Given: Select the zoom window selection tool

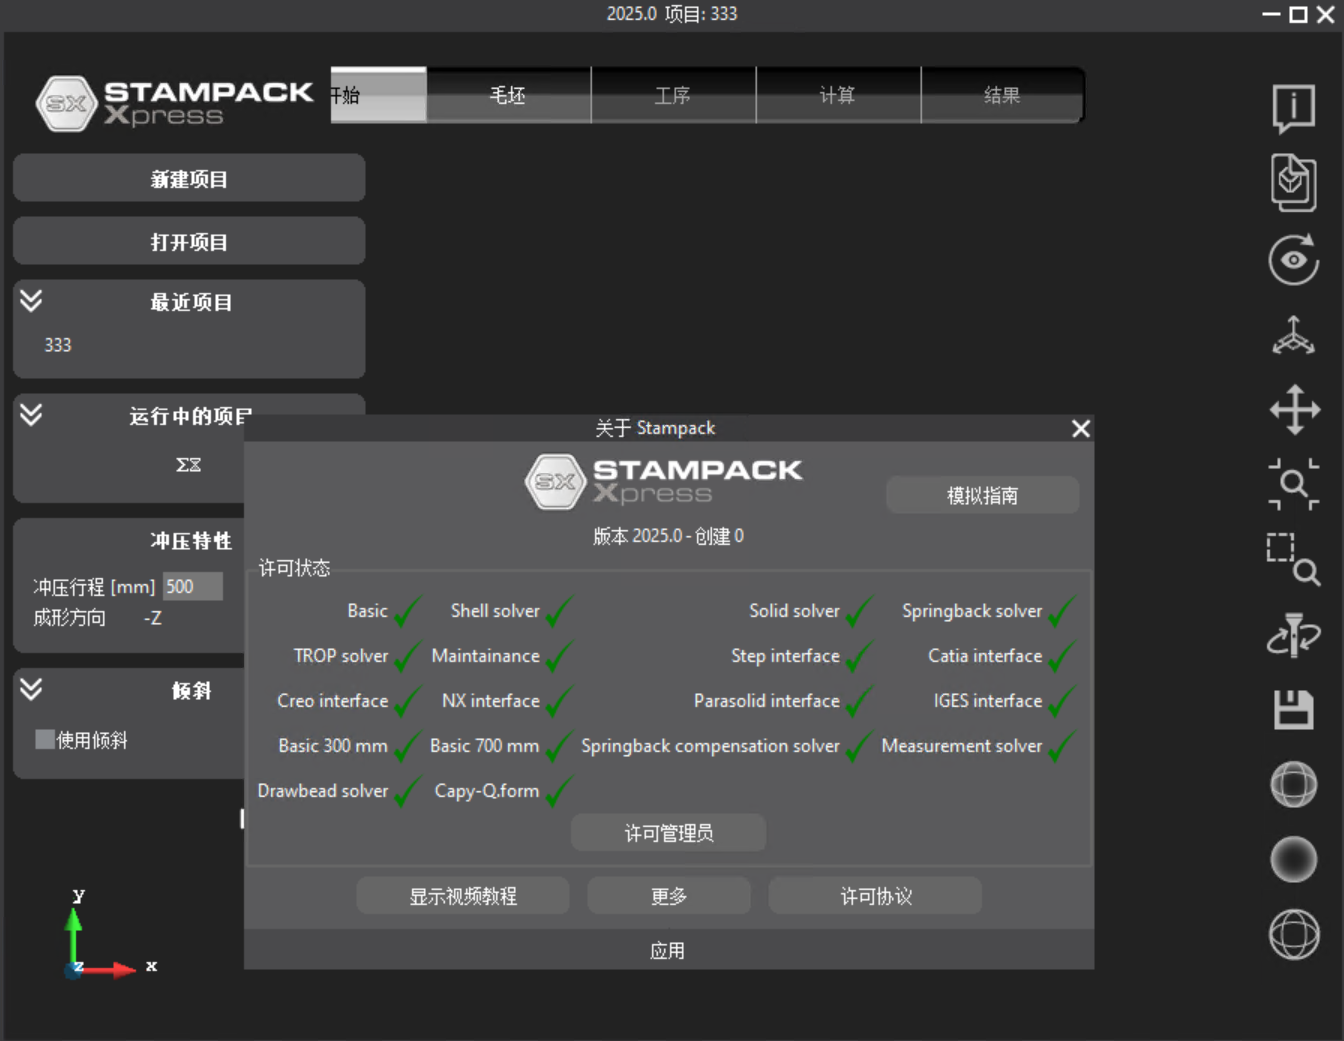Looking at the screenshot, I should (1293, 559).
